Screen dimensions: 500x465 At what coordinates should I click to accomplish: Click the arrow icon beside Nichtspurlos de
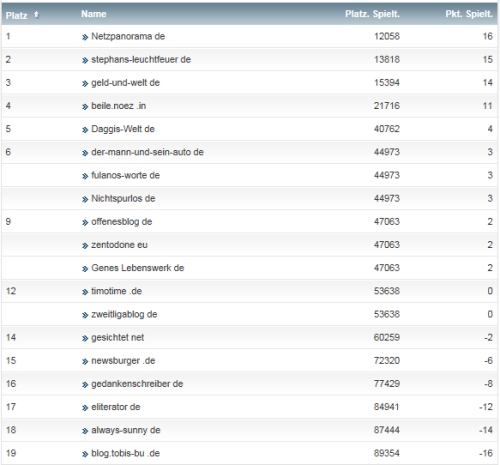click(x=85, y=200)
